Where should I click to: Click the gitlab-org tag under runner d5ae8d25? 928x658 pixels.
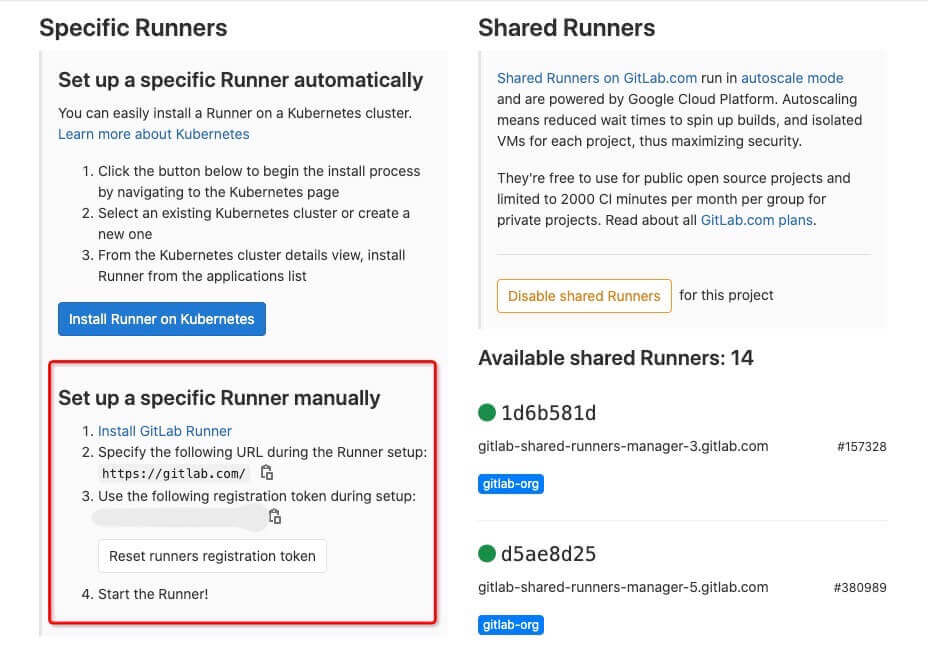click(x=511, y=625)
